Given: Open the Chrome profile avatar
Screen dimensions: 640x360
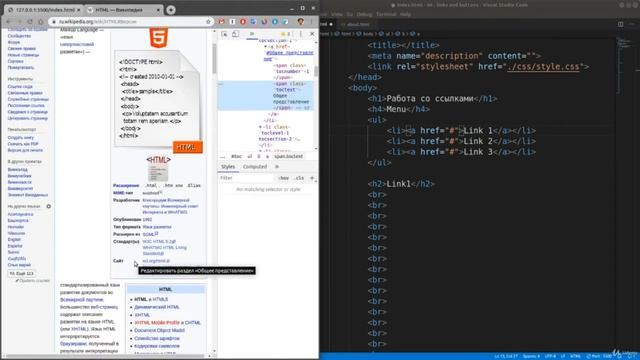Looking at the screenshot, I should [301, 22].
